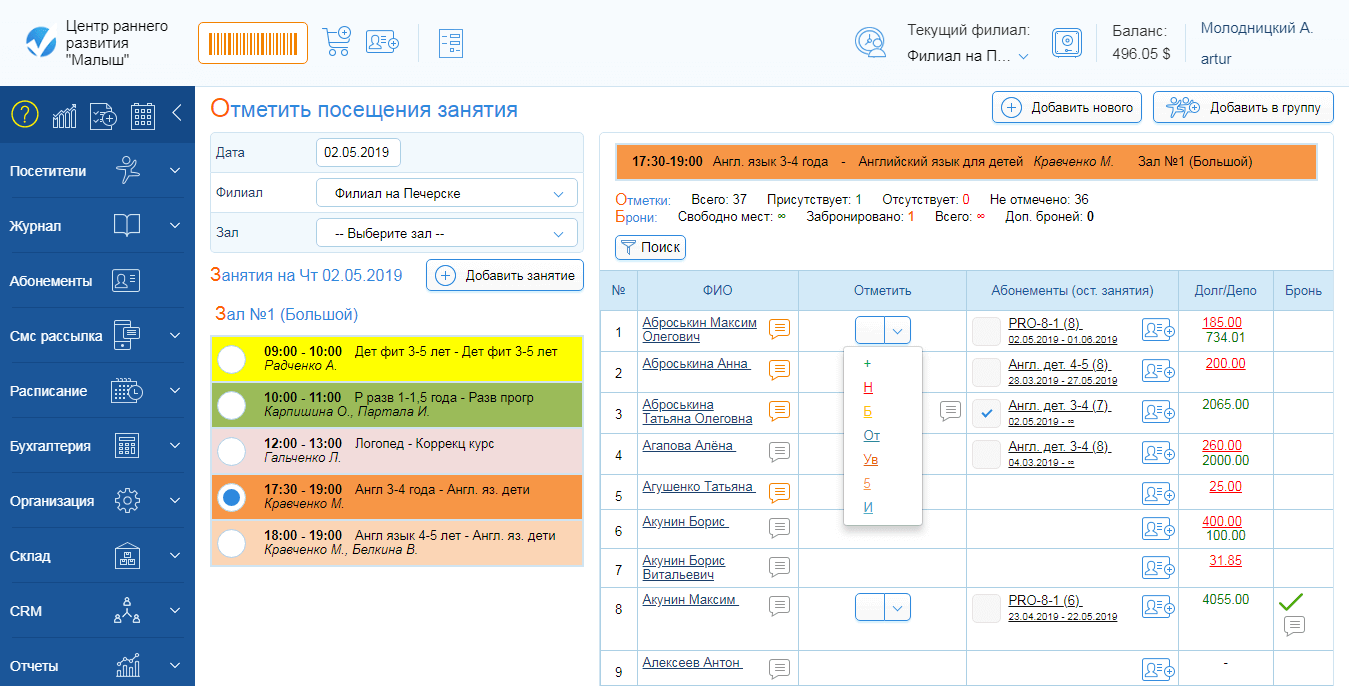The height and width of the screenshot is (686, 1349).
Task: Click the Добавить занятие button
Action: coord(505,275)
